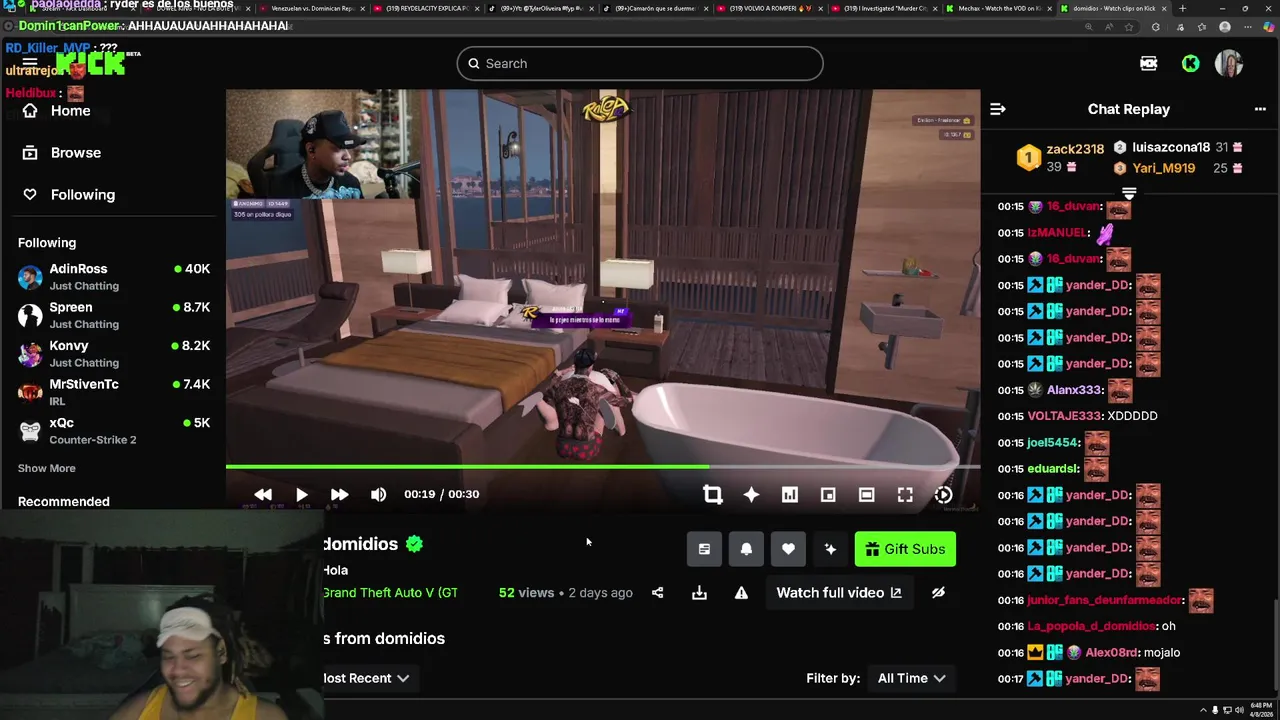Share the clip using the share icon
Viewport: 1280px width, 720px height.
657,593
